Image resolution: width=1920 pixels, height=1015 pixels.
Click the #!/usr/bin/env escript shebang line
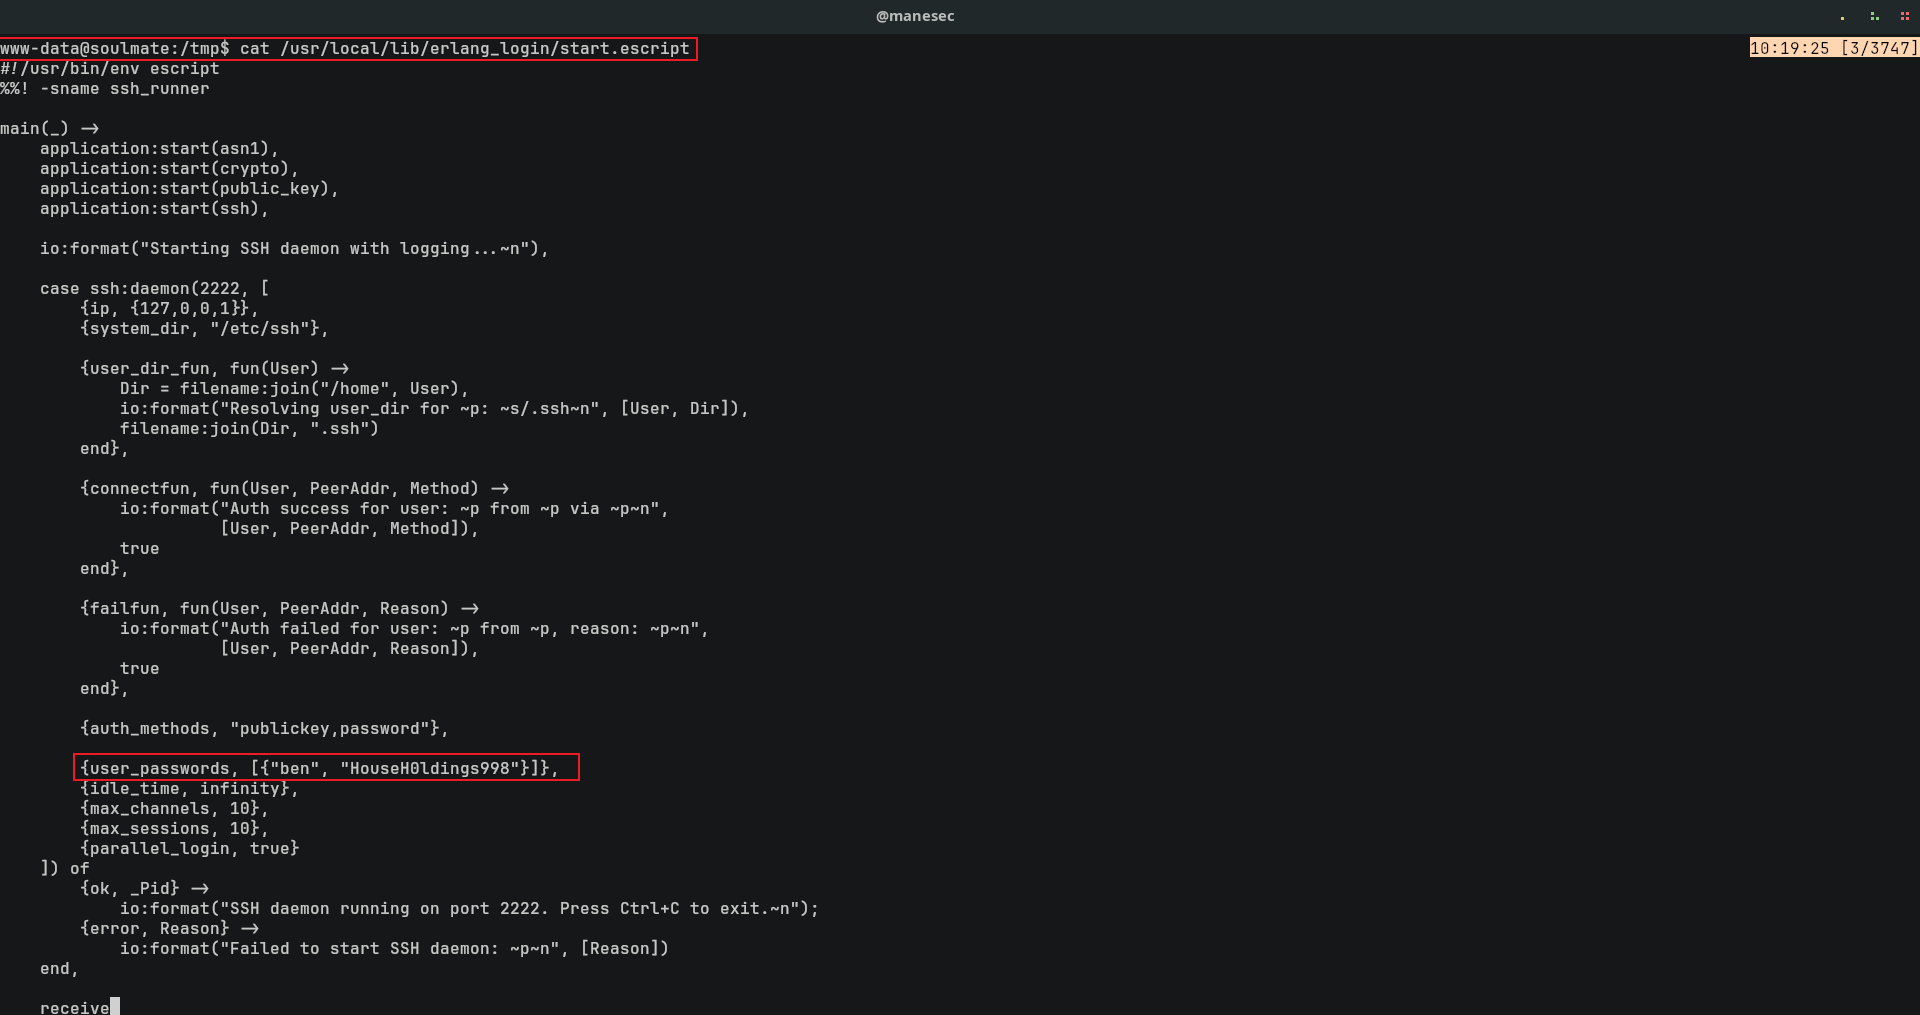pos(110,69)
